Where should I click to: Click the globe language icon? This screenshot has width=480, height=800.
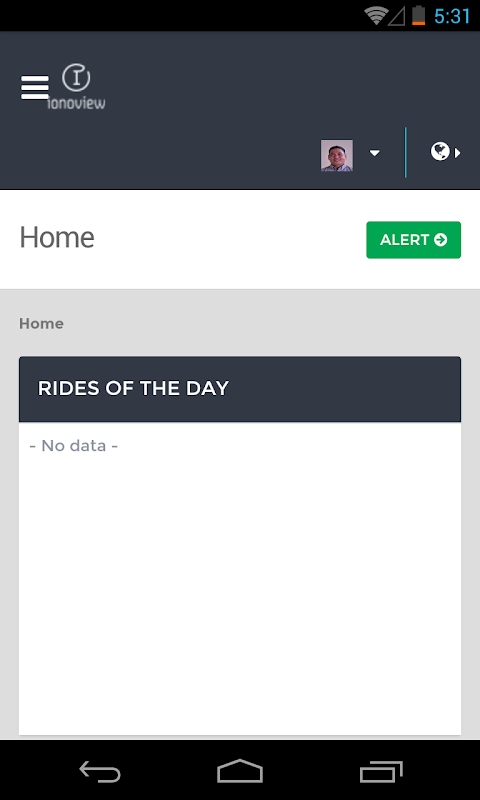pos(440,152)
